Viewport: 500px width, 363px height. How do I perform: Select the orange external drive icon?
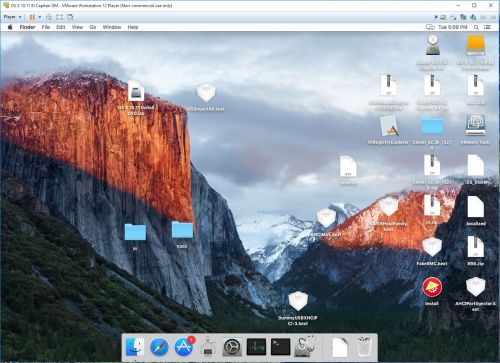tap(476, 45)
